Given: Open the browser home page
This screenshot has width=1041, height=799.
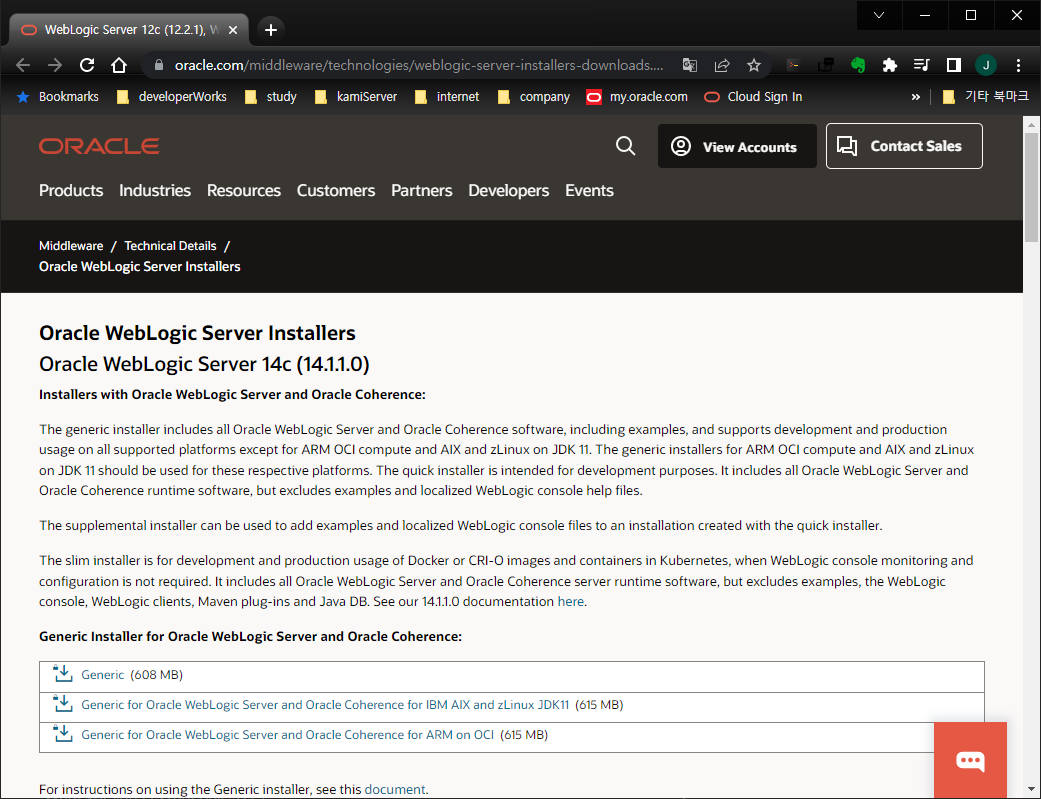Looking at the screenshot, I should tap(119, 65).
